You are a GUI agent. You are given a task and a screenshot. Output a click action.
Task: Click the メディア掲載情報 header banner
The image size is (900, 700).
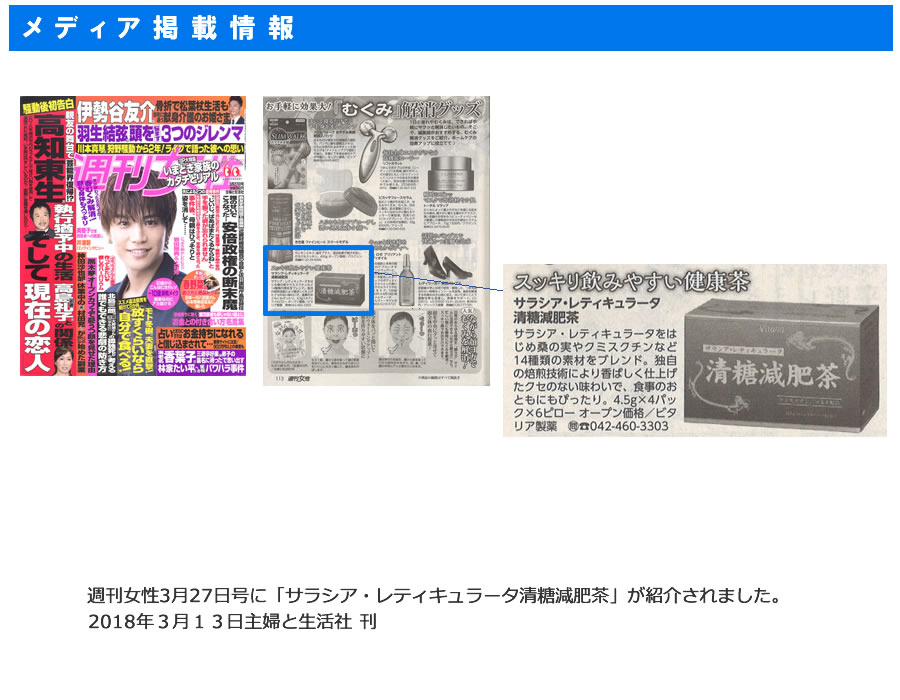(450, 28)
